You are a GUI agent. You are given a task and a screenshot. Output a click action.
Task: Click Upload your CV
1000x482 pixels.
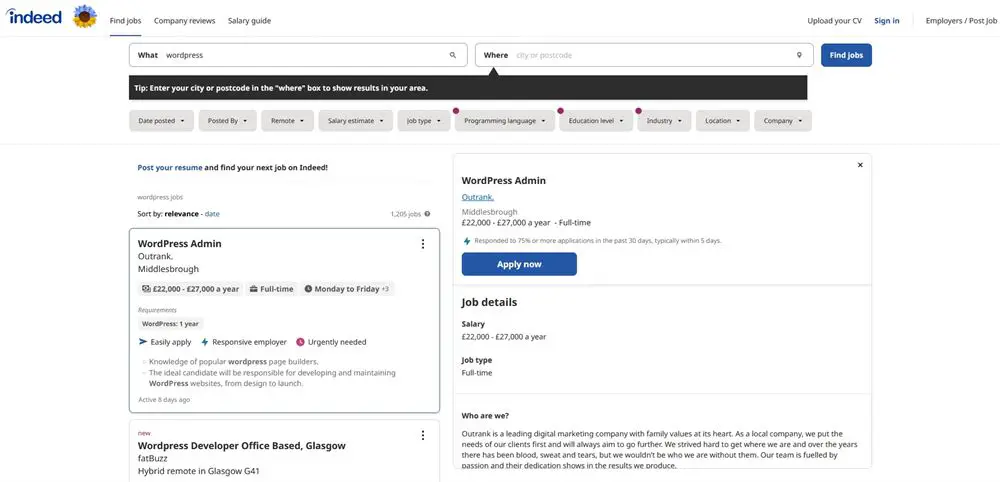(834, 20)
